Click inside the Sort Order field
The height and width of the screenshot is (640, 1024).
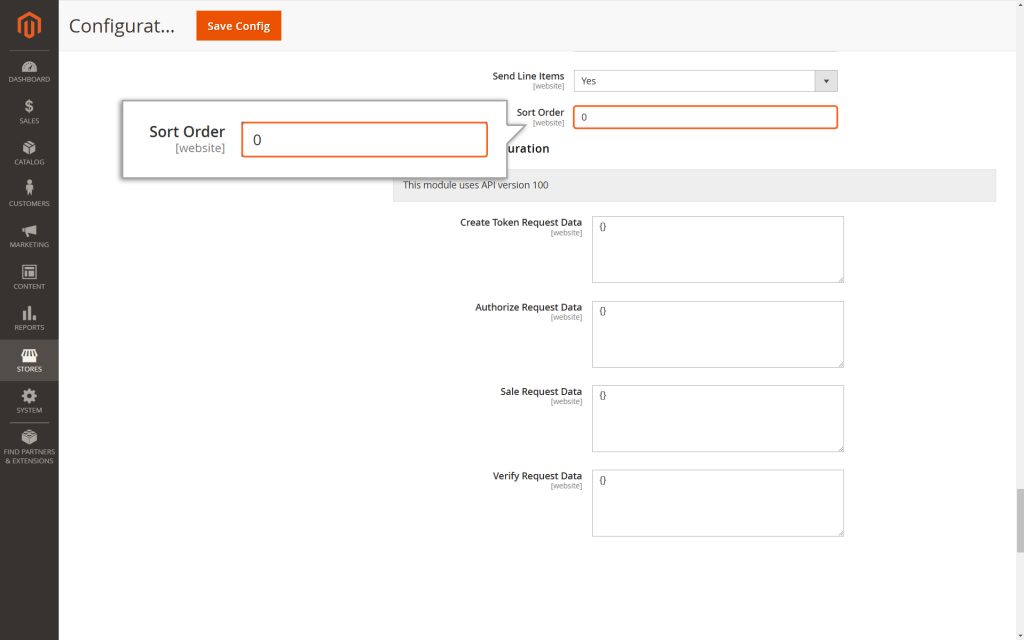click(705, 117)
